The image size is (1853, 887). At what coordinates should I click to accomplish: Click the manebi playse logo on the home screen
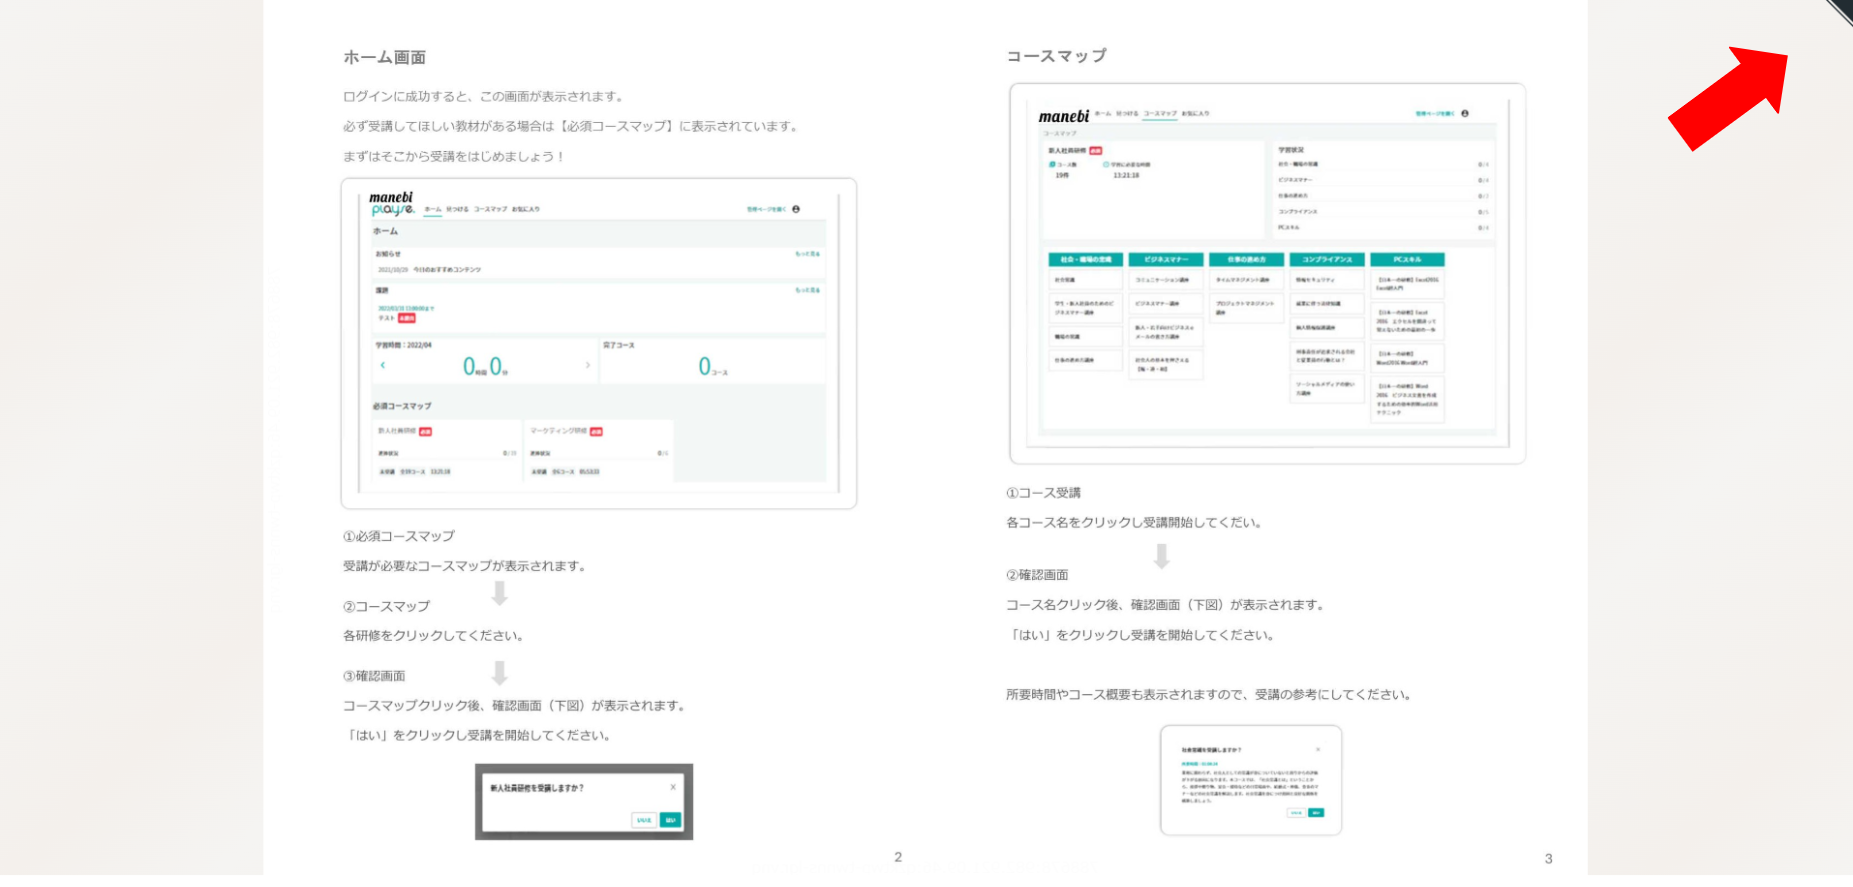click(x=392, y=204)
